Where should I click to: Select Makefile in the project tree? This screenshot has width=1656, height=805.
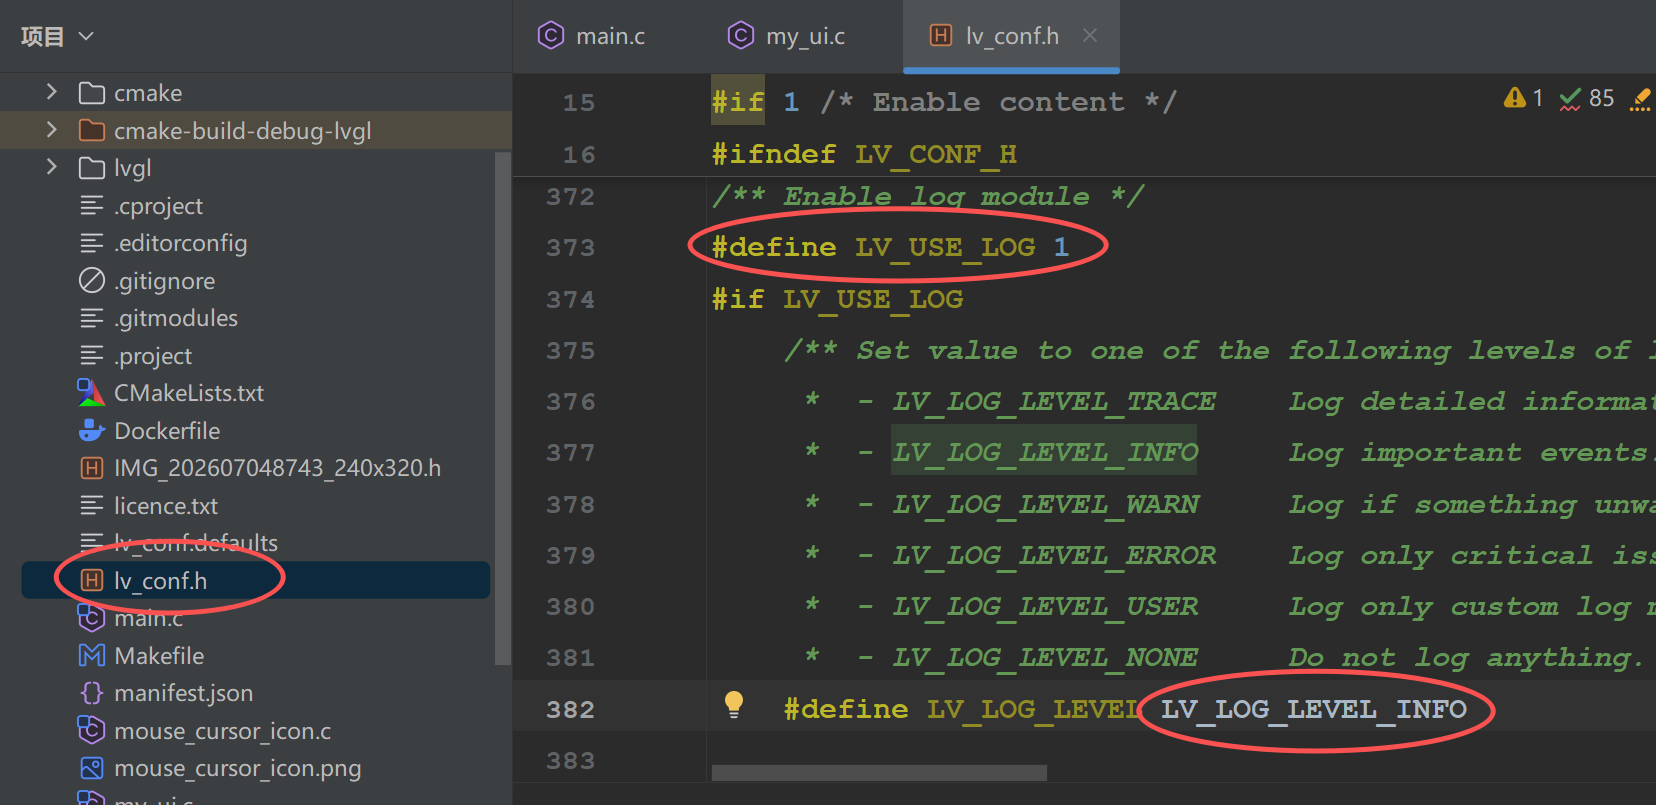(159, 656)
